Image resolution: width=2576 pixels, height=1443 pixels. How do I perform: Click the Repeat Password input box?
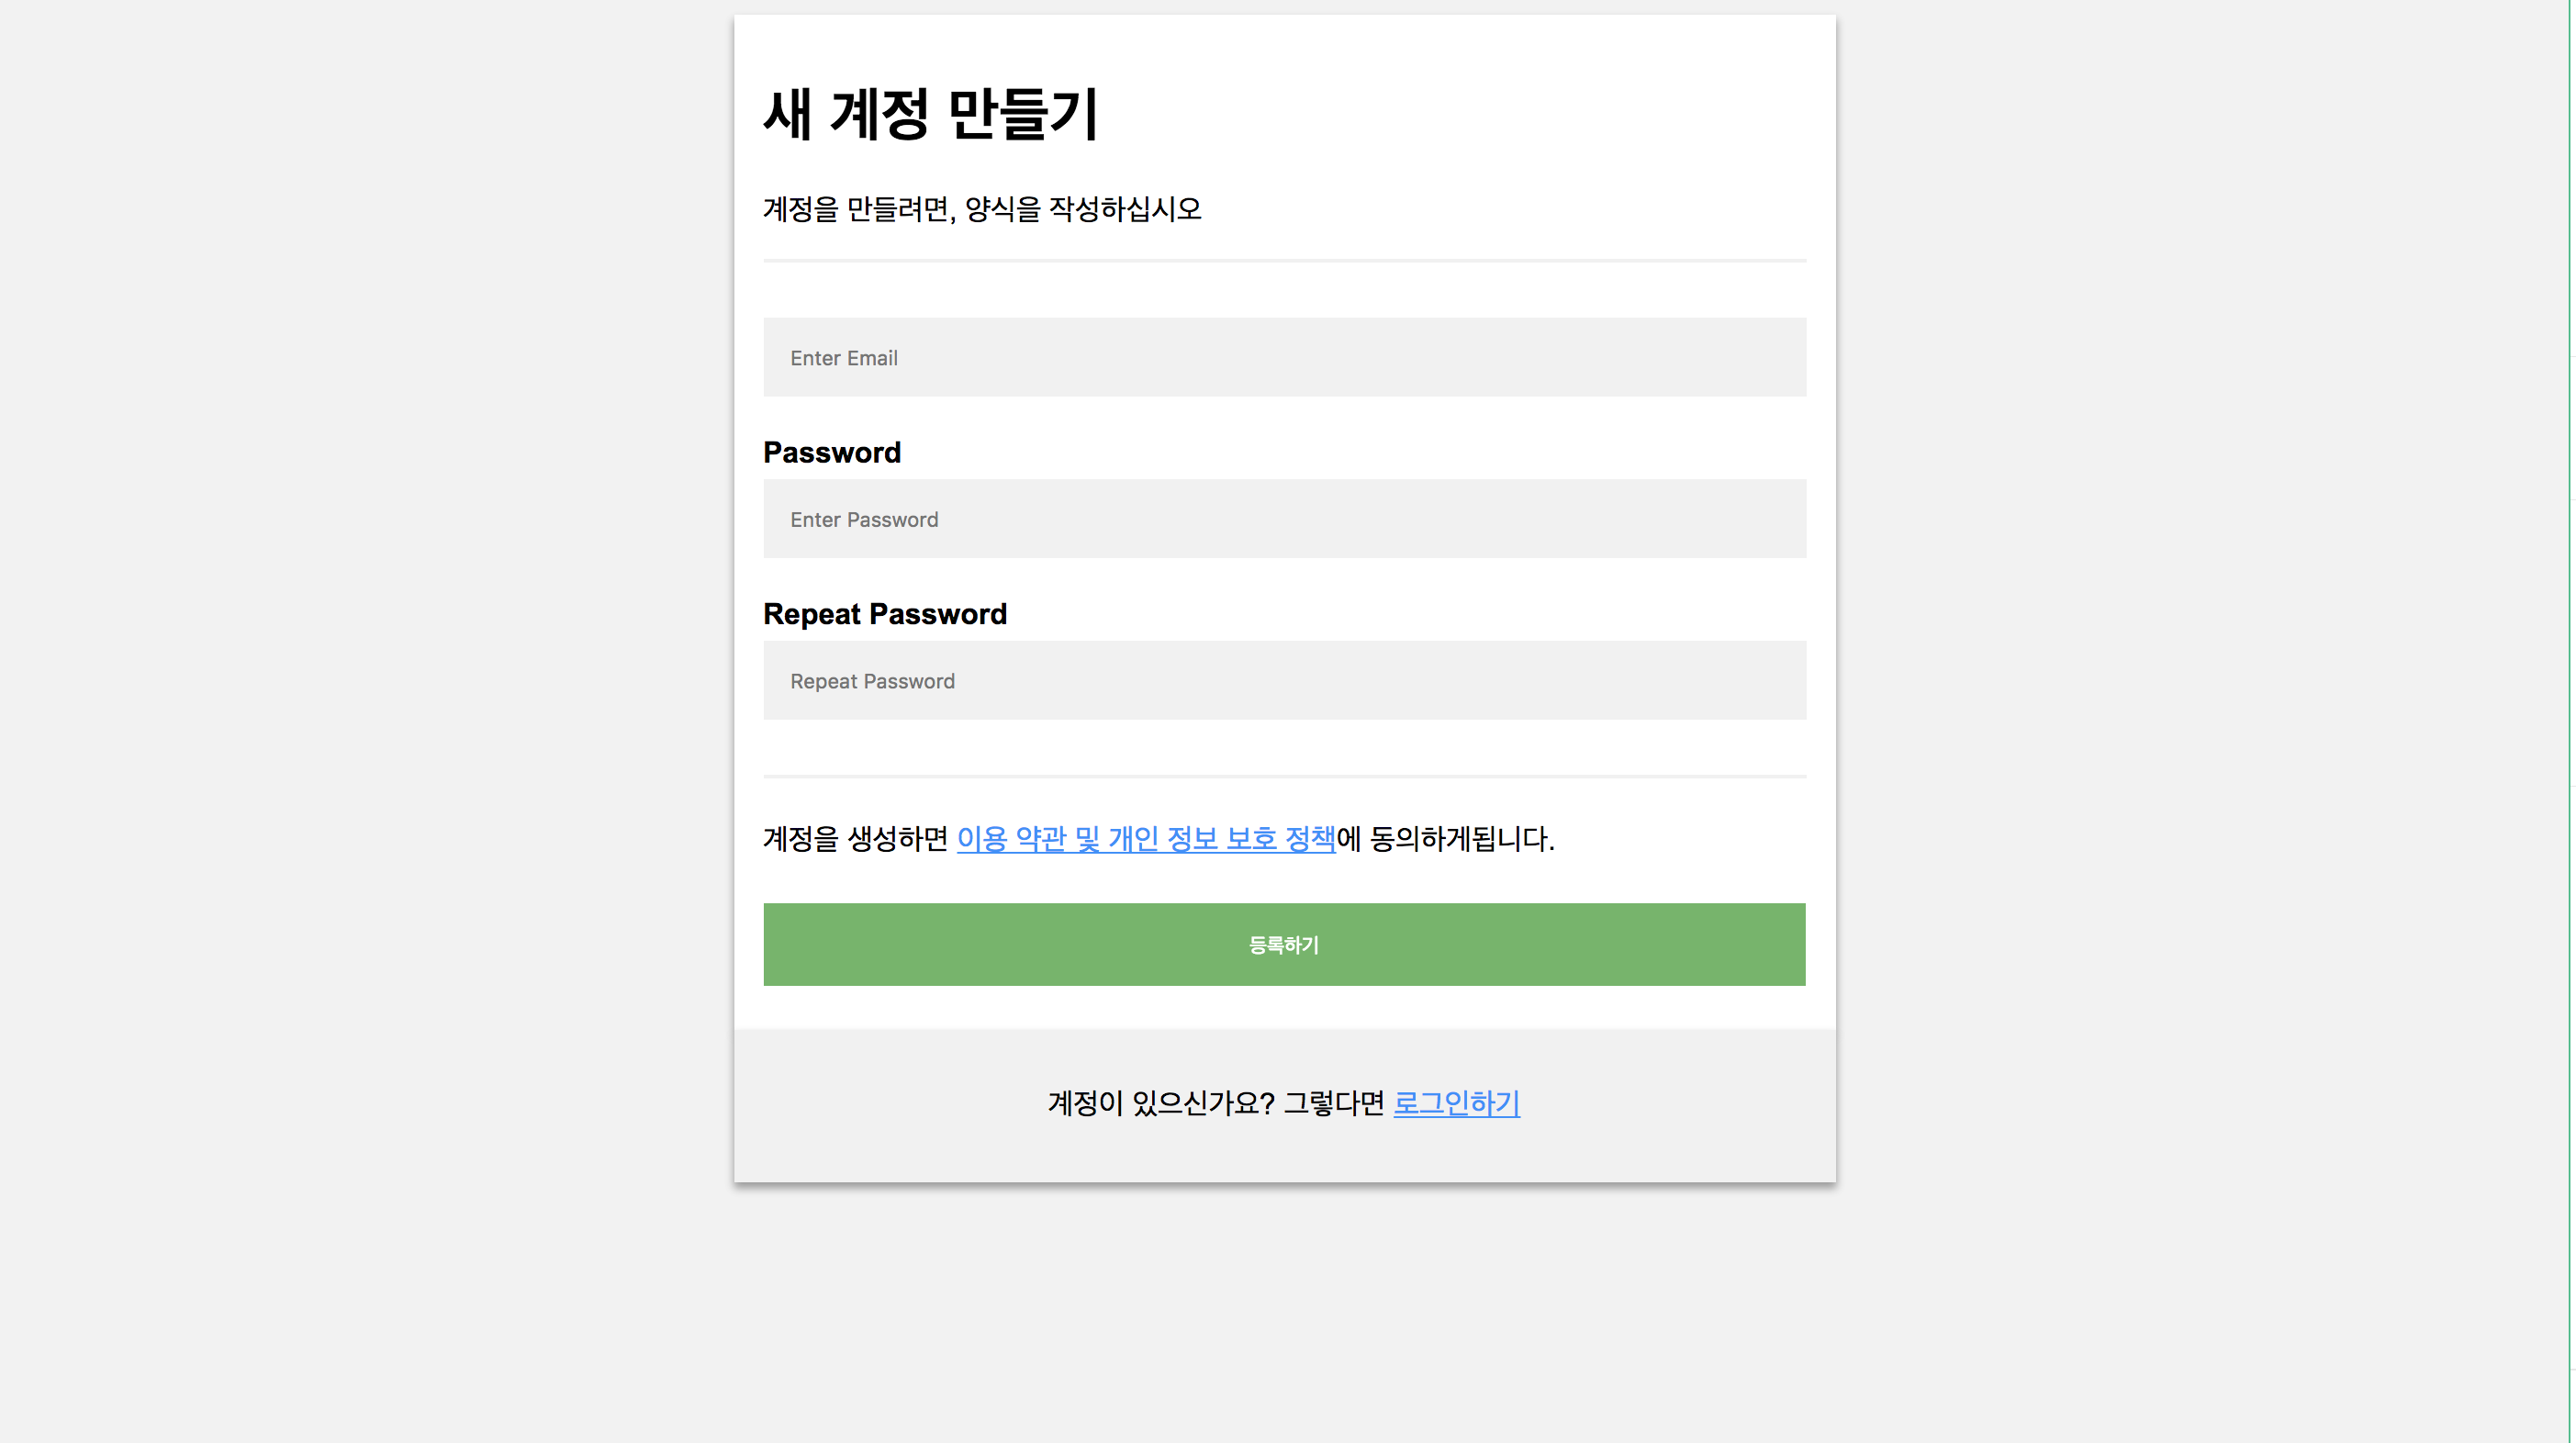pyautogui.click(x=1284, y=680)
